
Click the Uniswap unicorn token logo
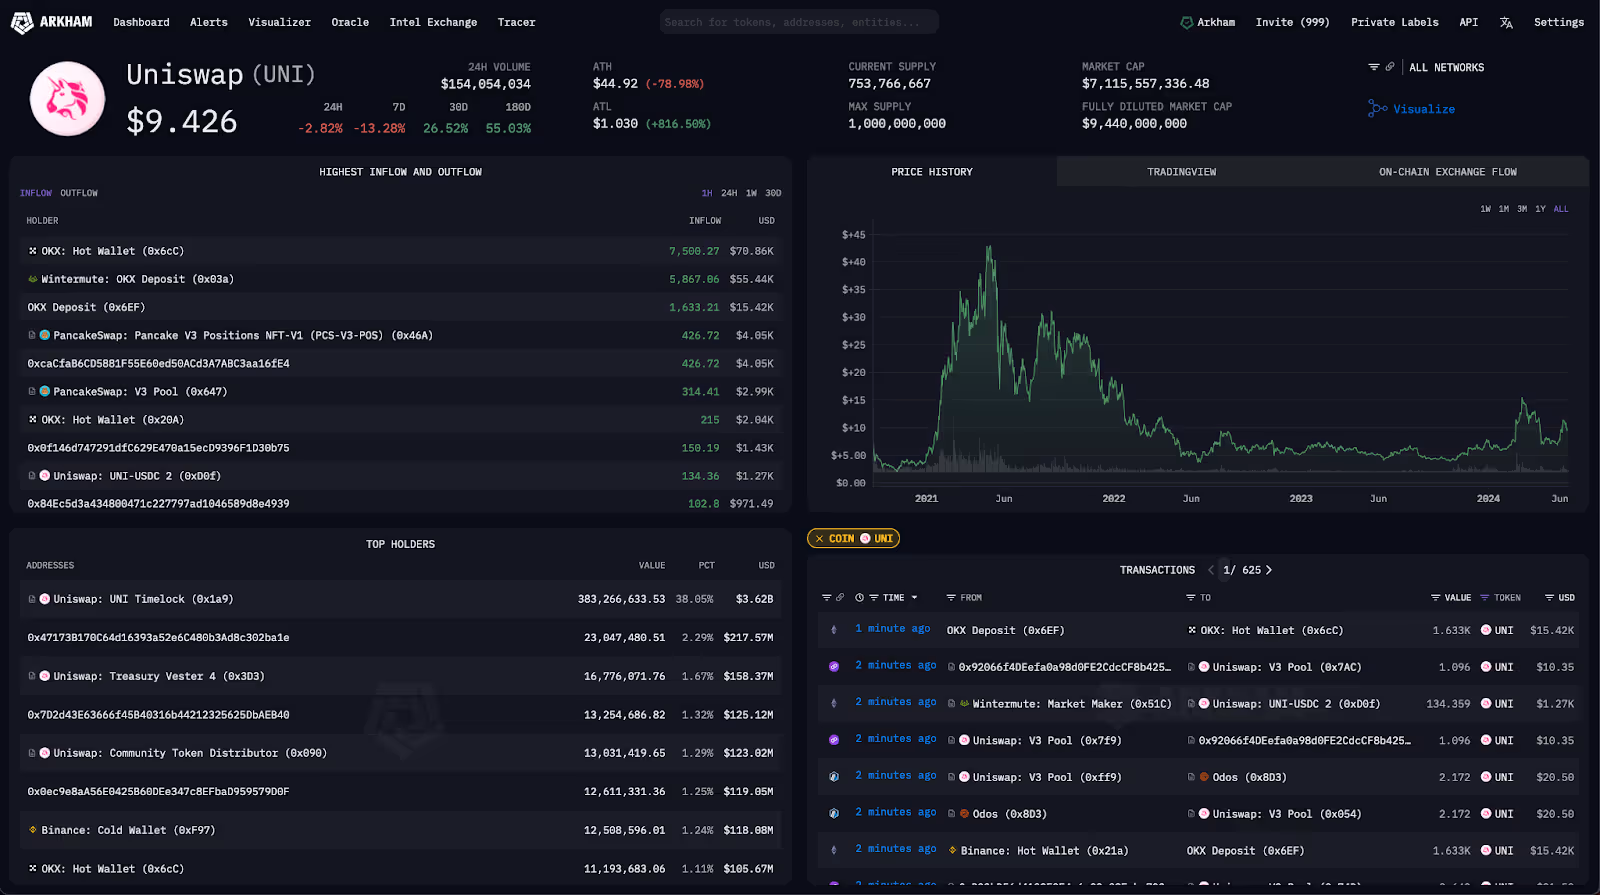pos(67,99)
